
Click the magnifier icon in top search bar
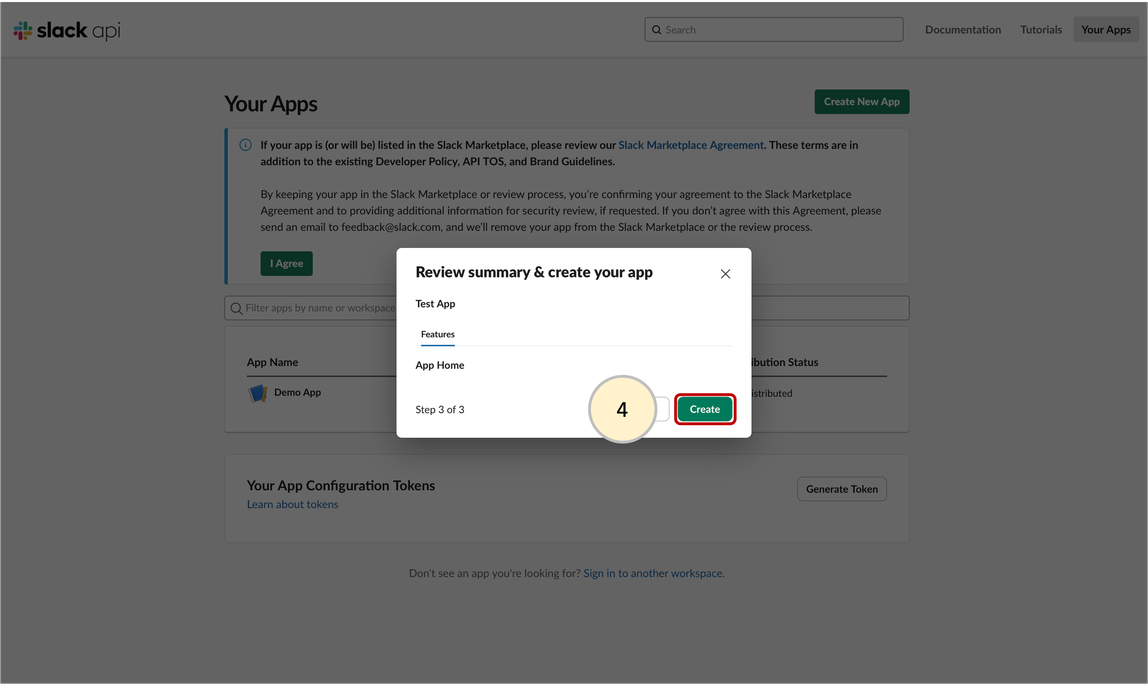point(657,30)
